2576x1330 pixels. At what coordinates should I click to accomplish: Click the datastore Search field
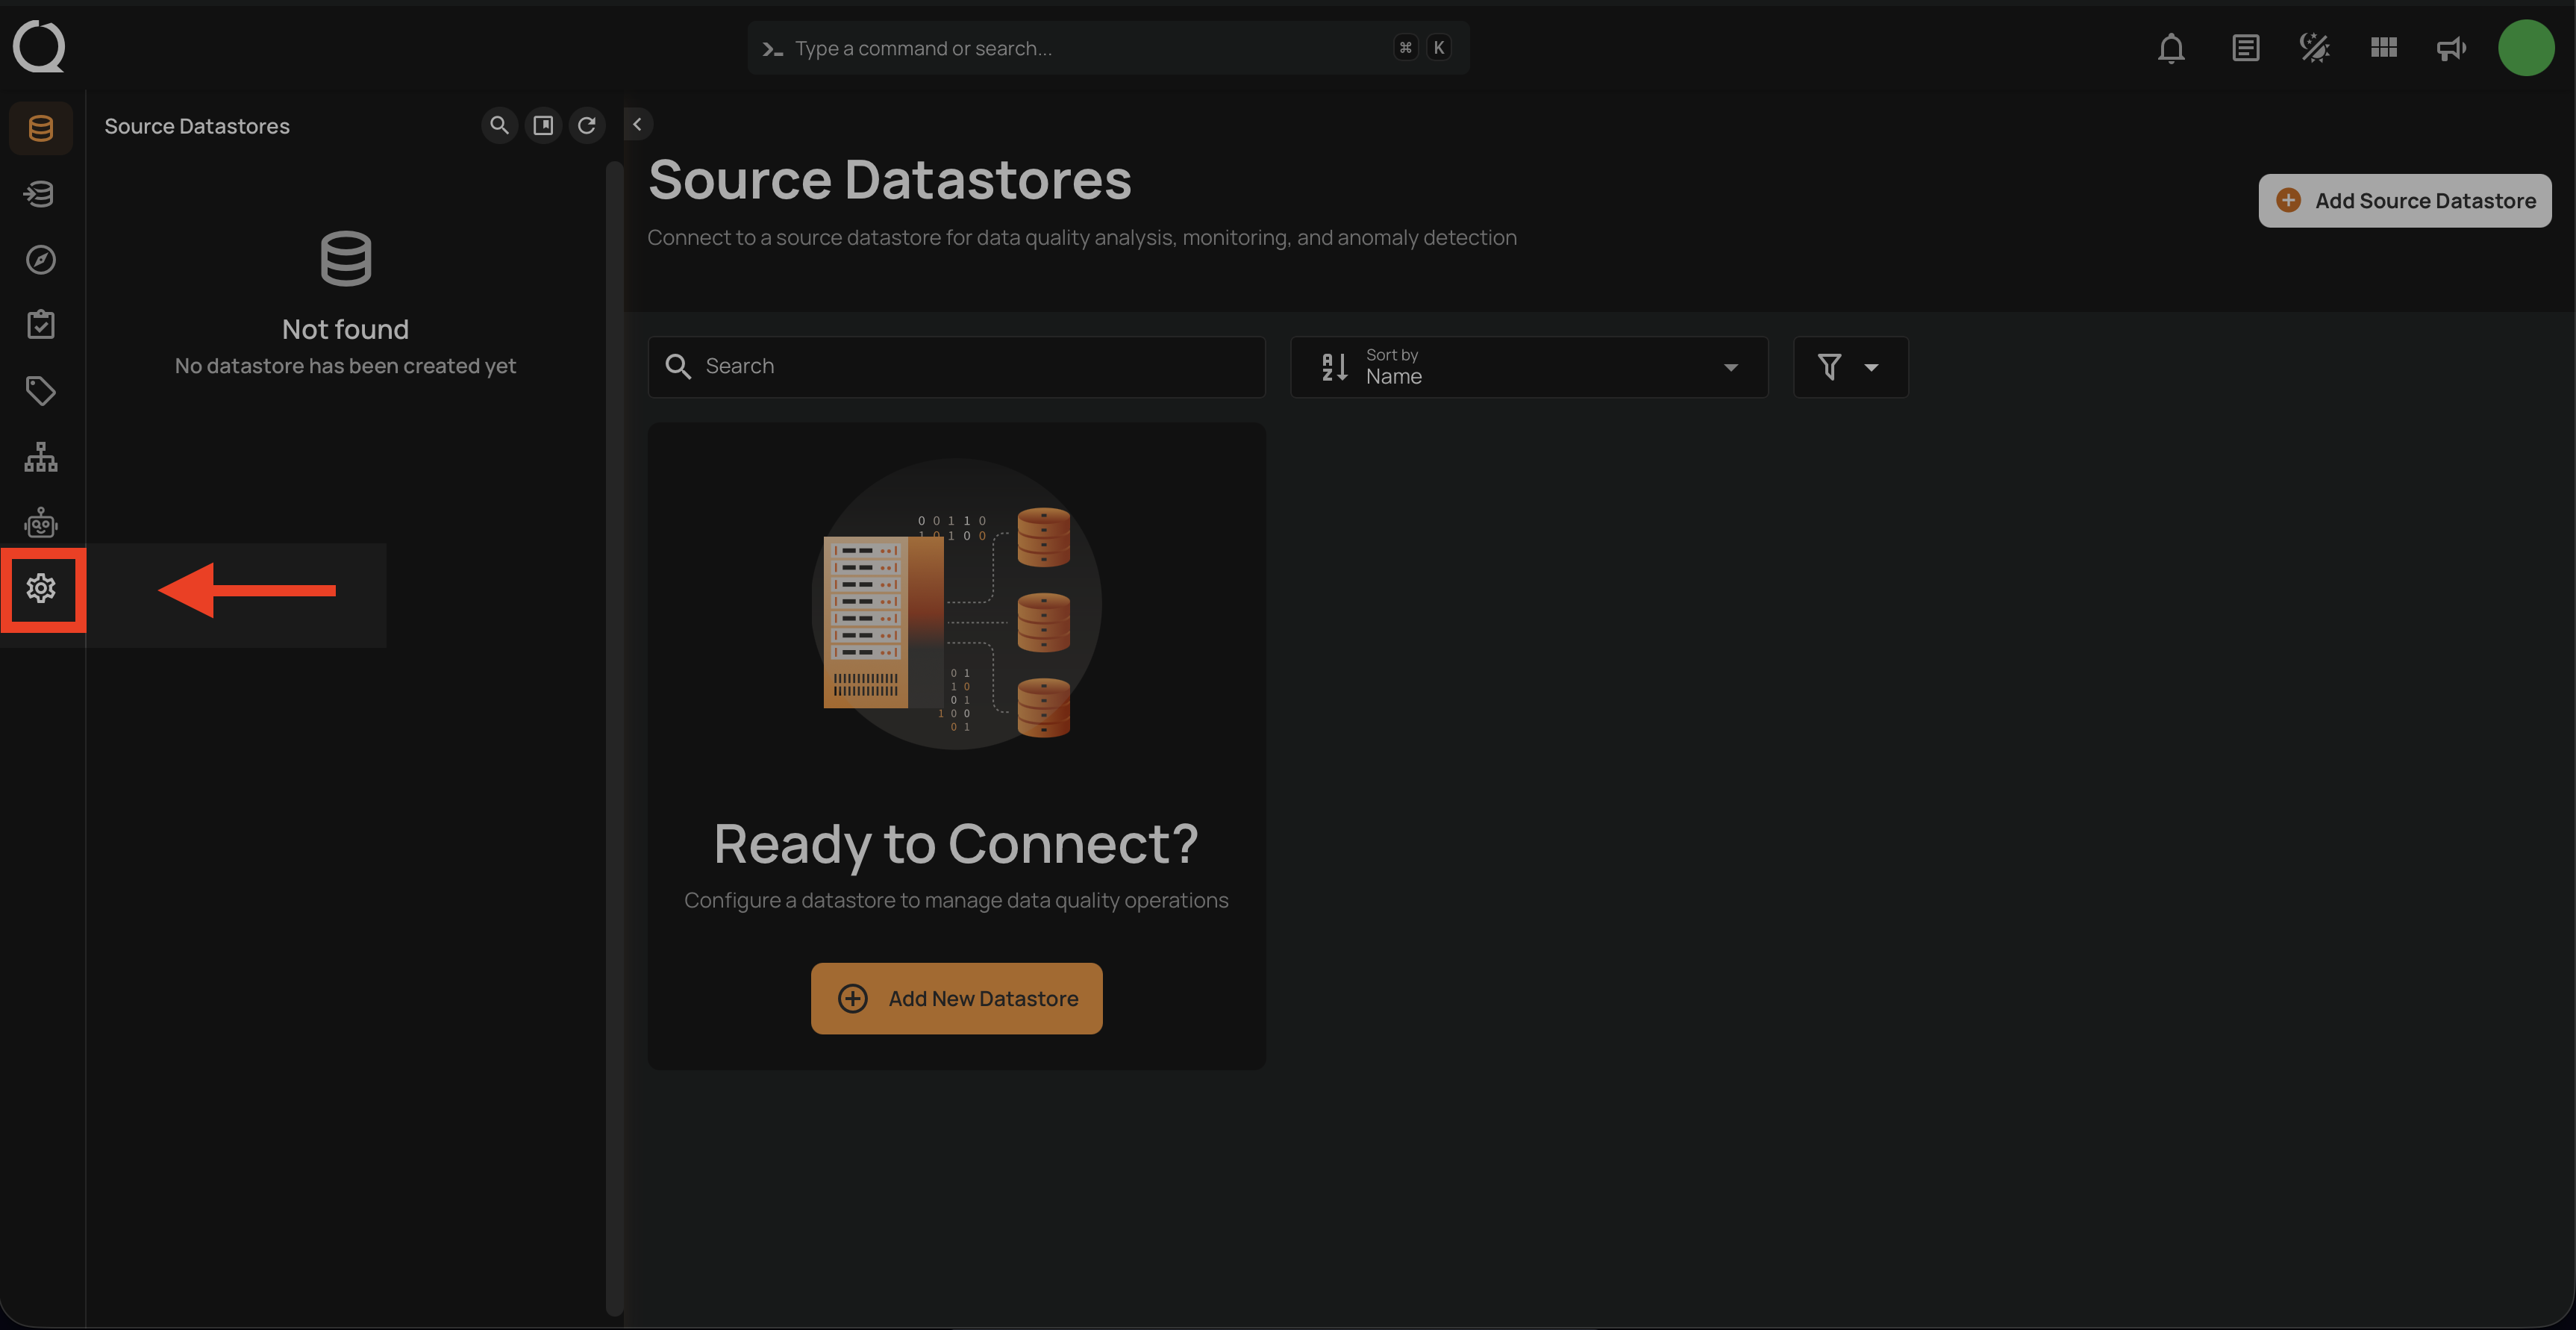point(970,367)
